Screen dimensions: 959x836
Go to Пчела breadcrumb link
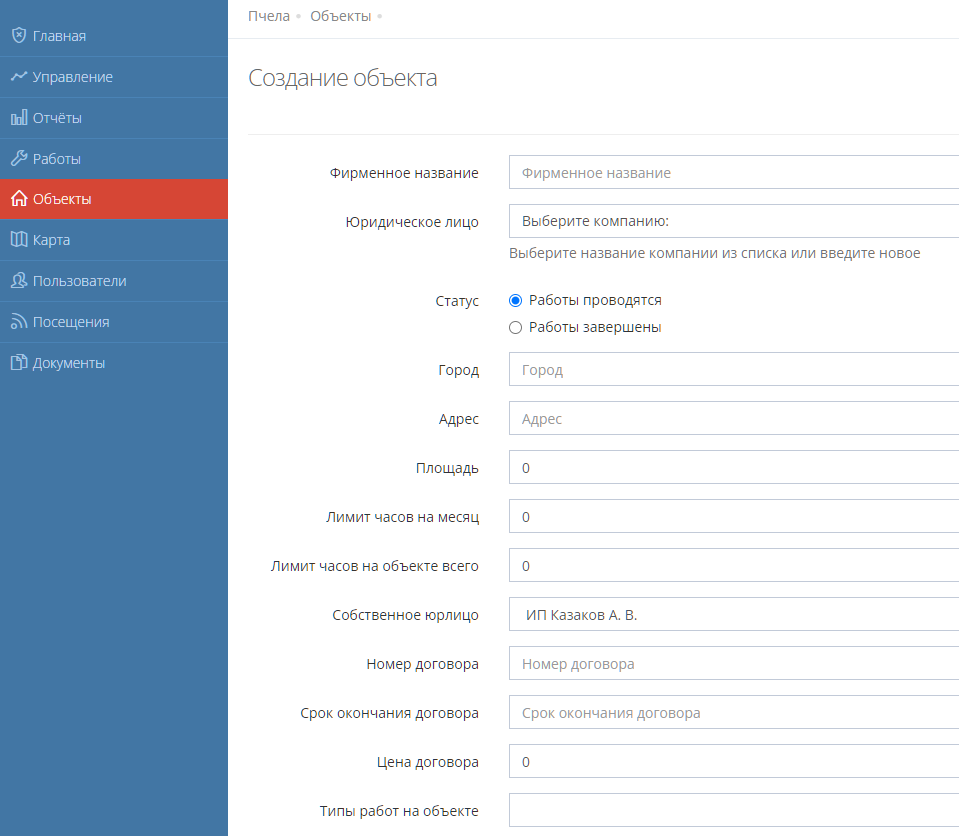pyautogui.click(x=269, y=16)
